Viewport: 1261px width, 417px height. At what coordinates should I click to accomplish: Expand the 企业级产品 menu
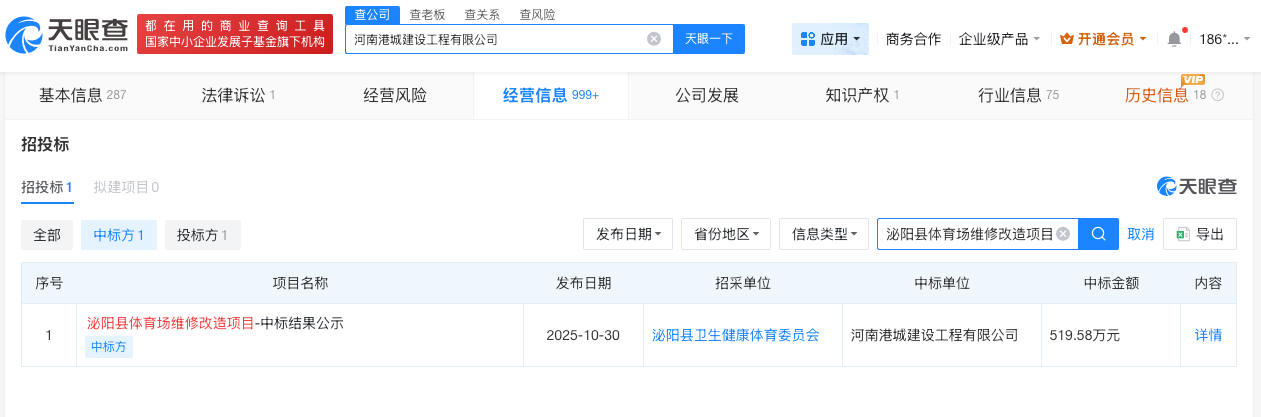coord(999,39)
